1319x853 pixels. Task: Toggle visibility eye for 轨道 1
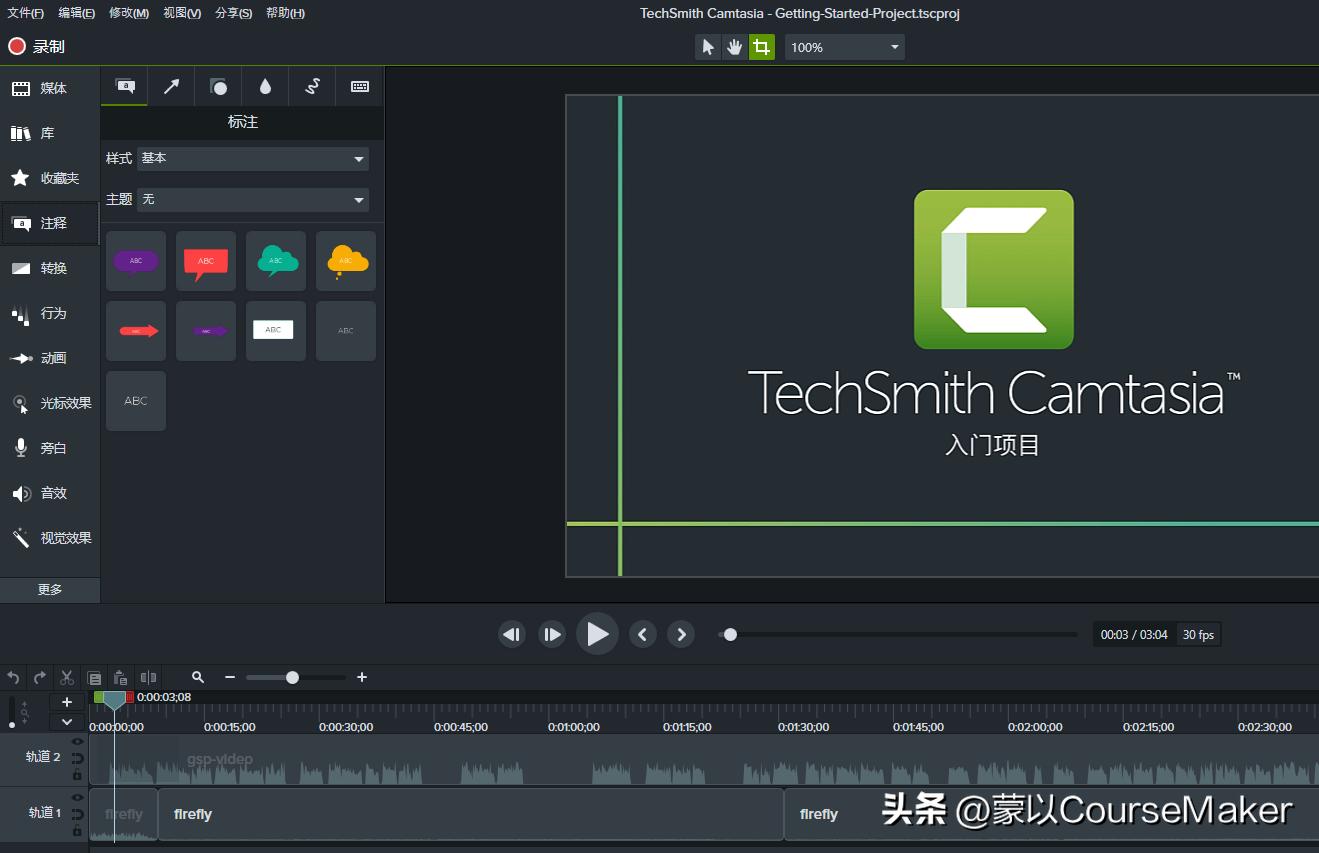(x=77, y=798)
